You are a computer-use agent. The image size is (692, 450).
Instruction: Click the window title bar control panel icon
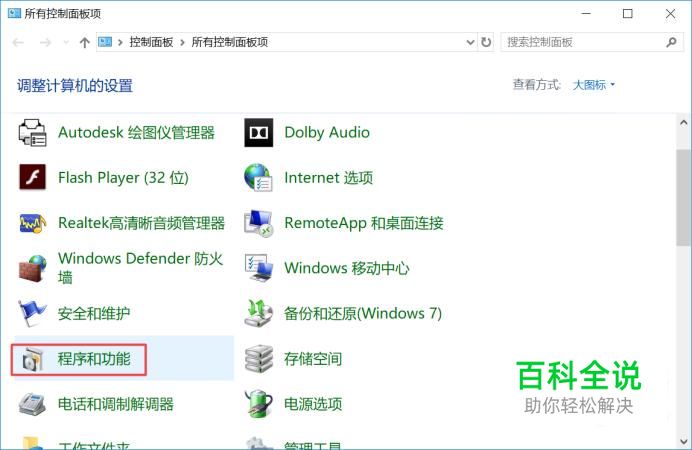pos(14,13)
